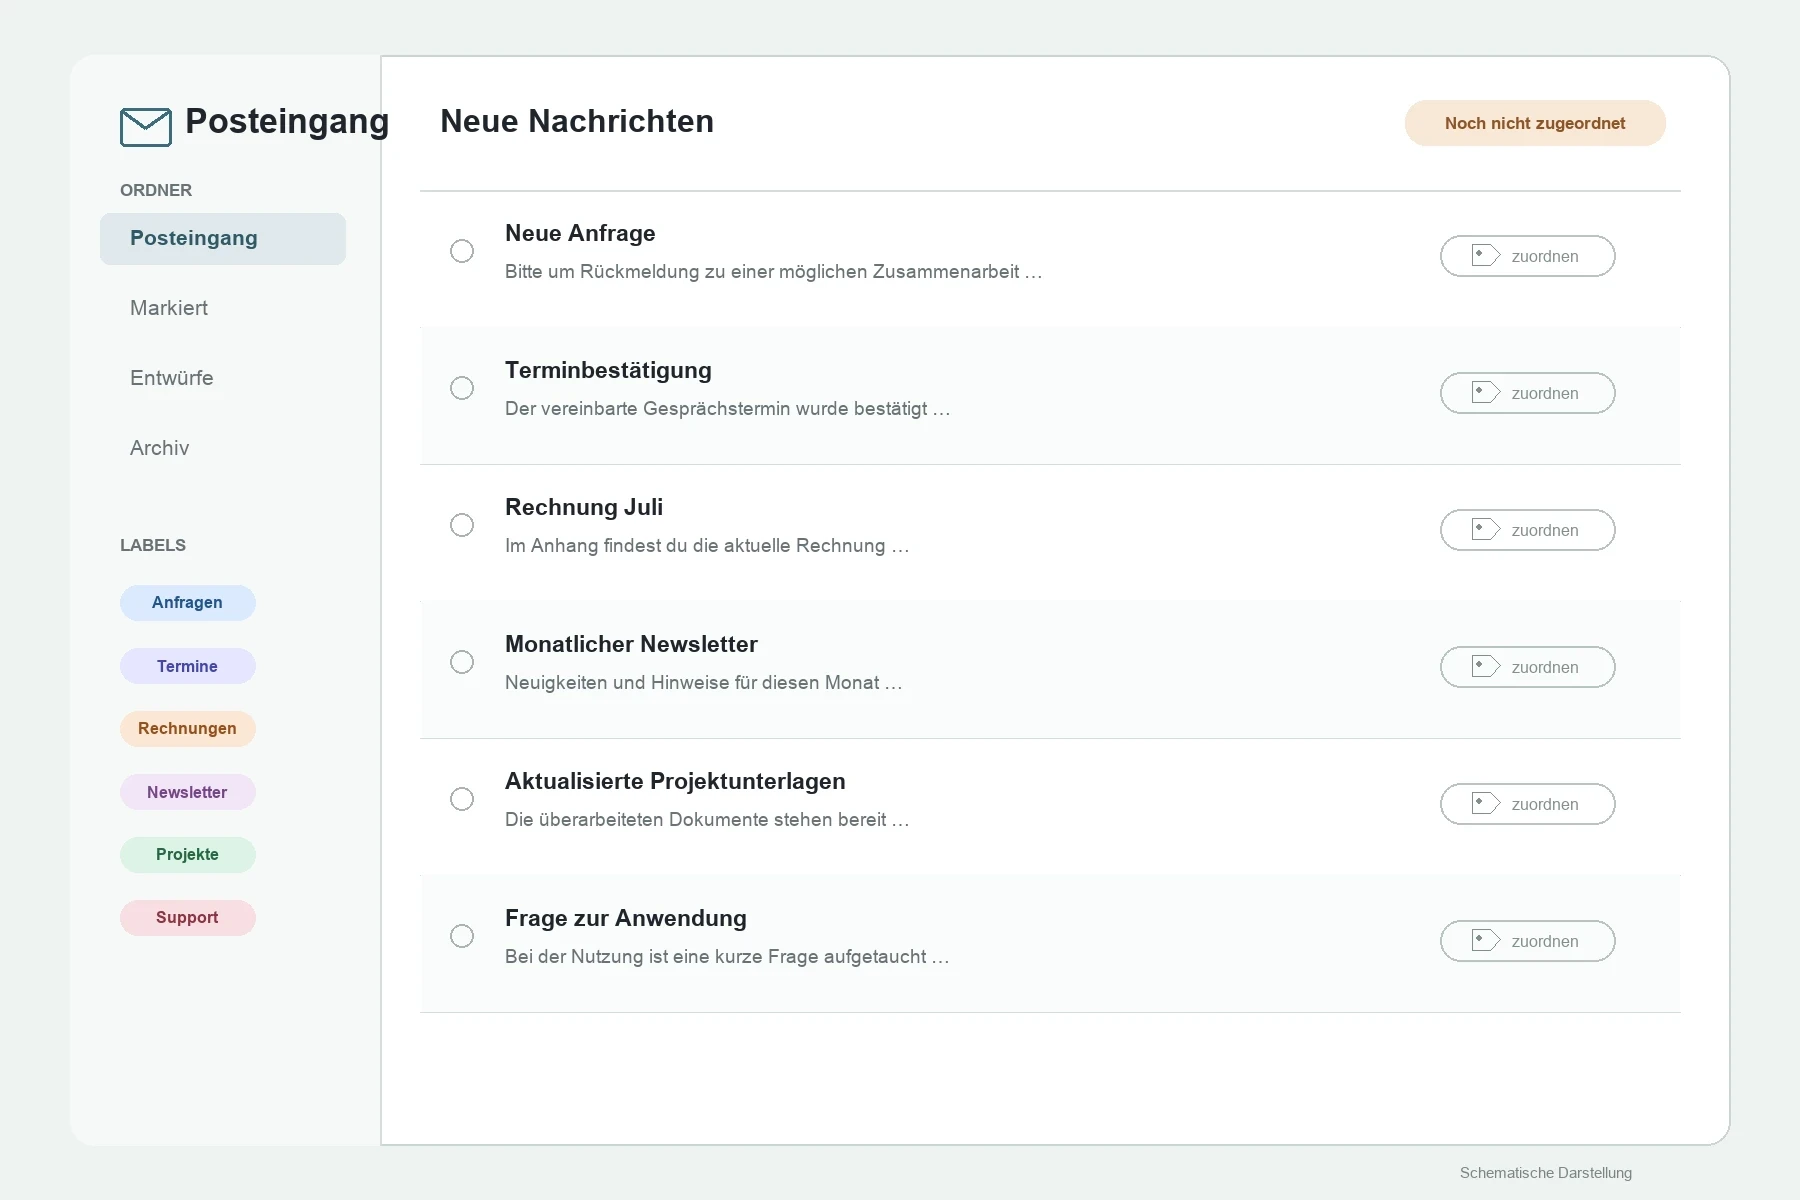Choose the violet Newsletter label chip
1800x1200 pixels.
188,792
